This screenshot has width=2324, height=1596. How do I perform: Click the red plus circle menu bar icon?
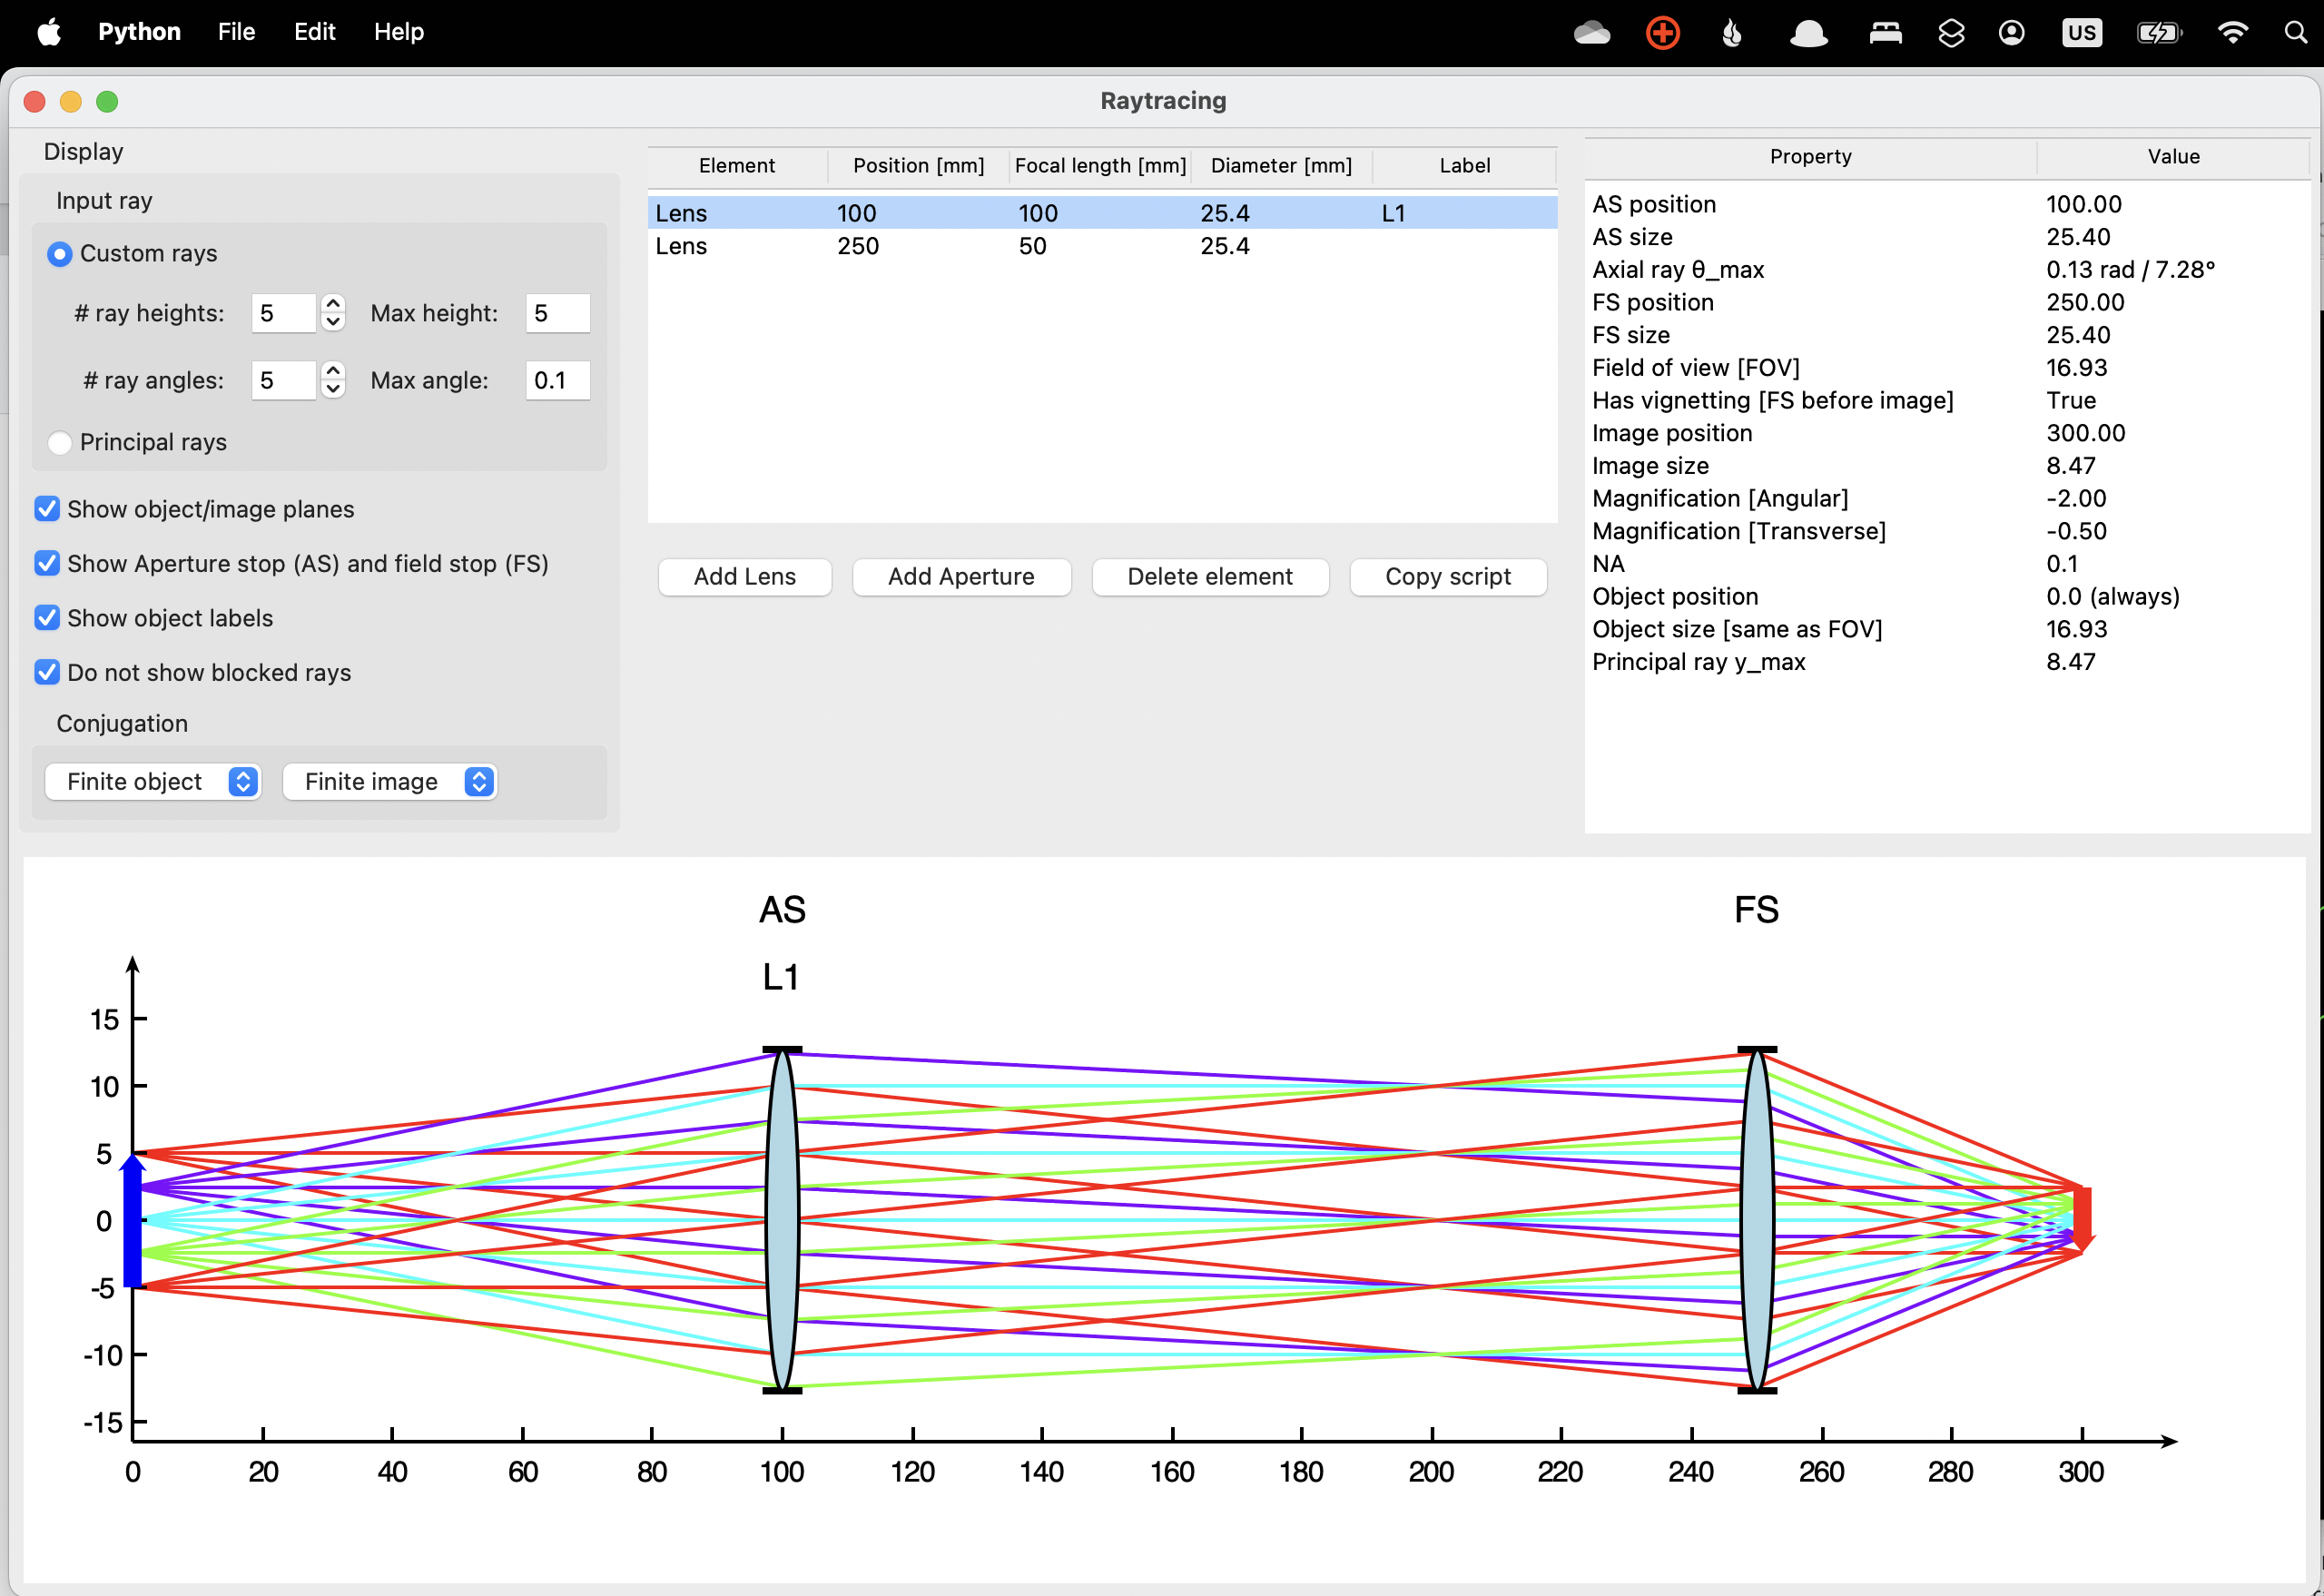pyautogui.click(x=1662, y=33)
